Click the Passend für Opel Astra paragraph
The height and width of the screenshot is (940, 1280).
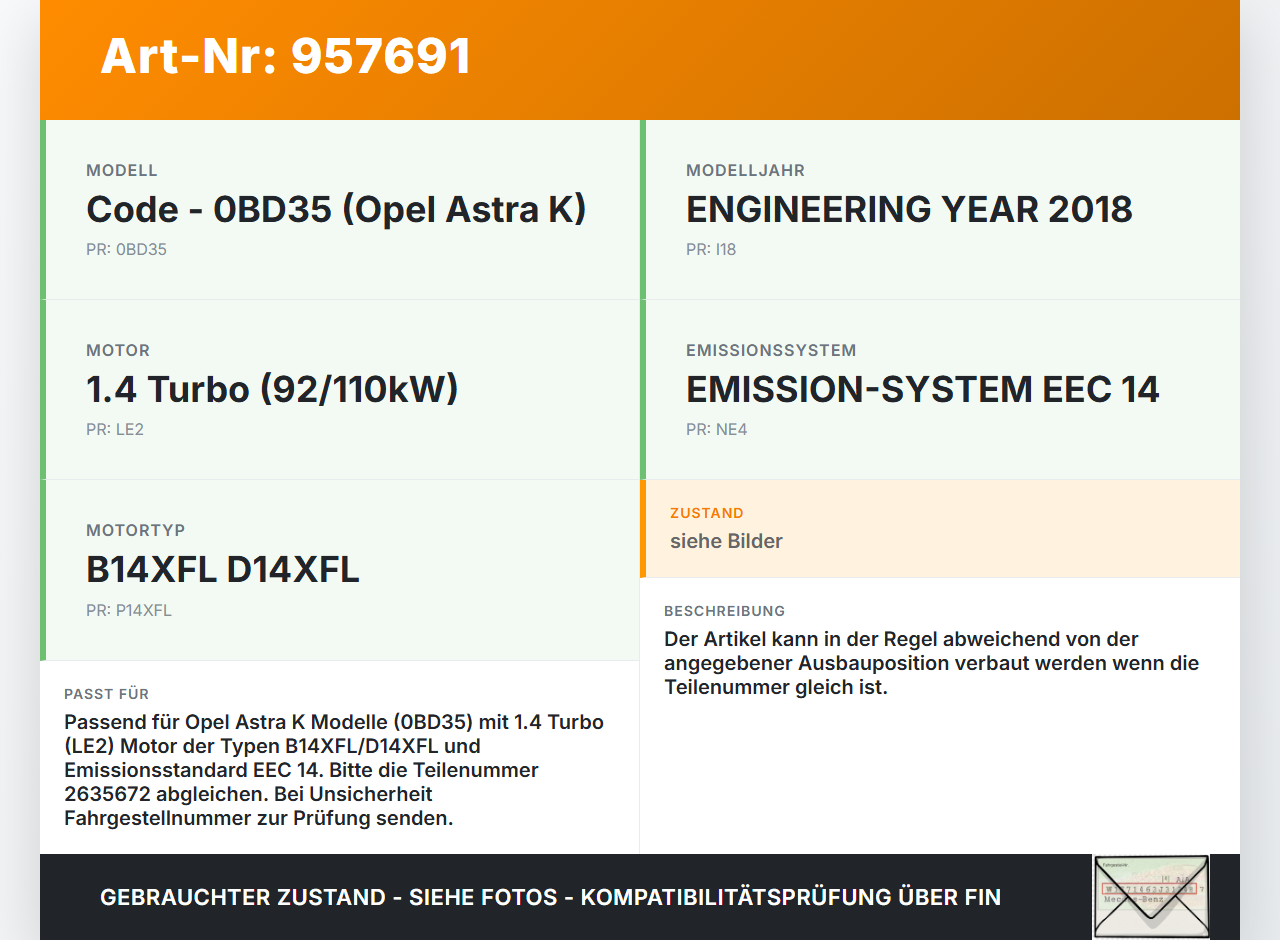pyautogui.click(x=334, y=770)
